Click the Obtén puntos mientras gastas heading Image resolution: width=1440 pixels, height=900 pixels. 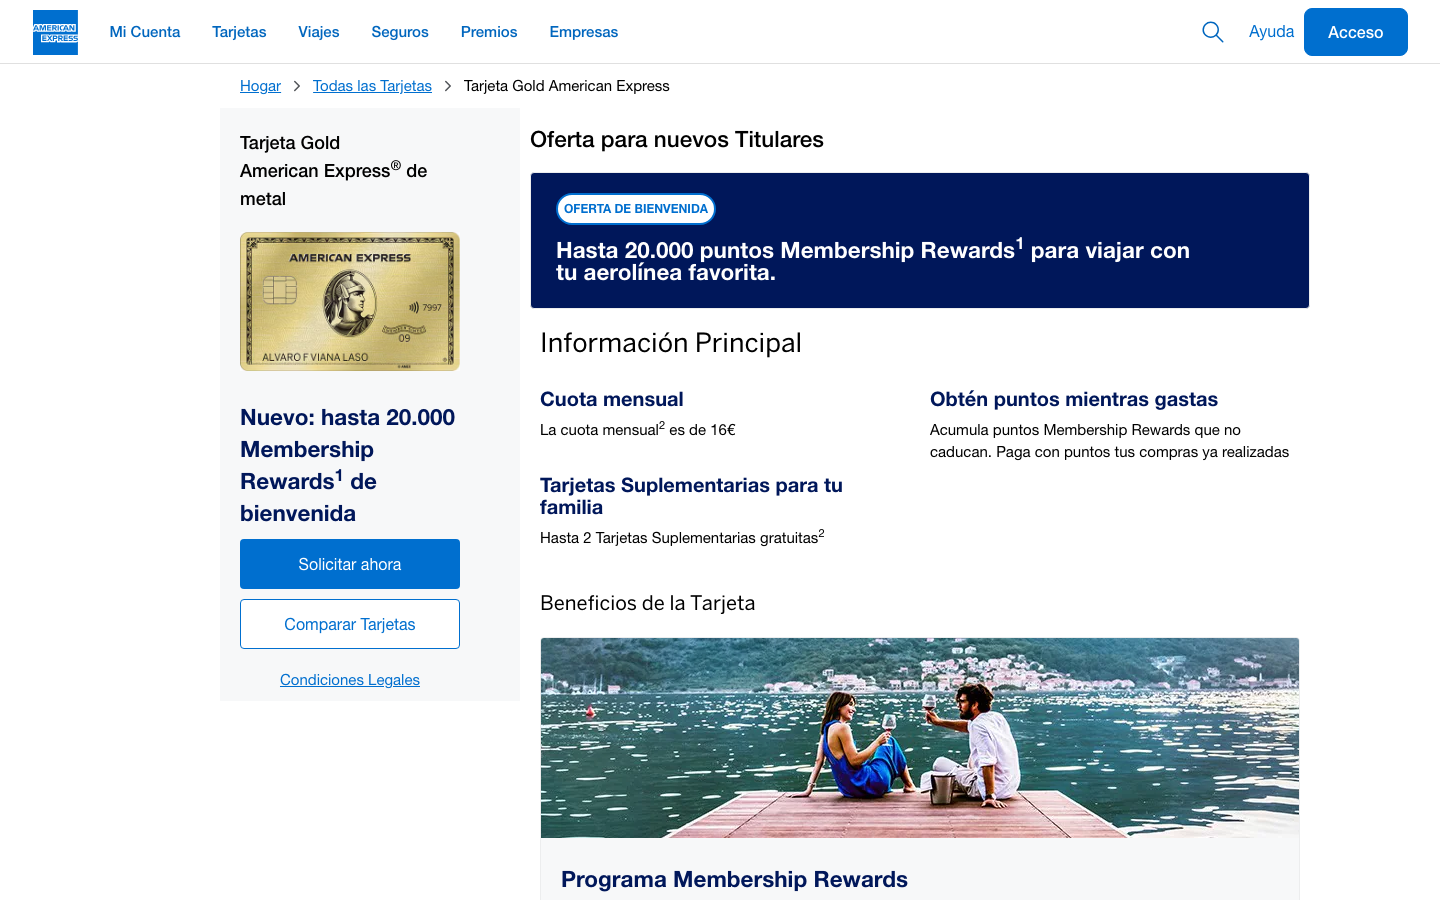[1074, 399]
